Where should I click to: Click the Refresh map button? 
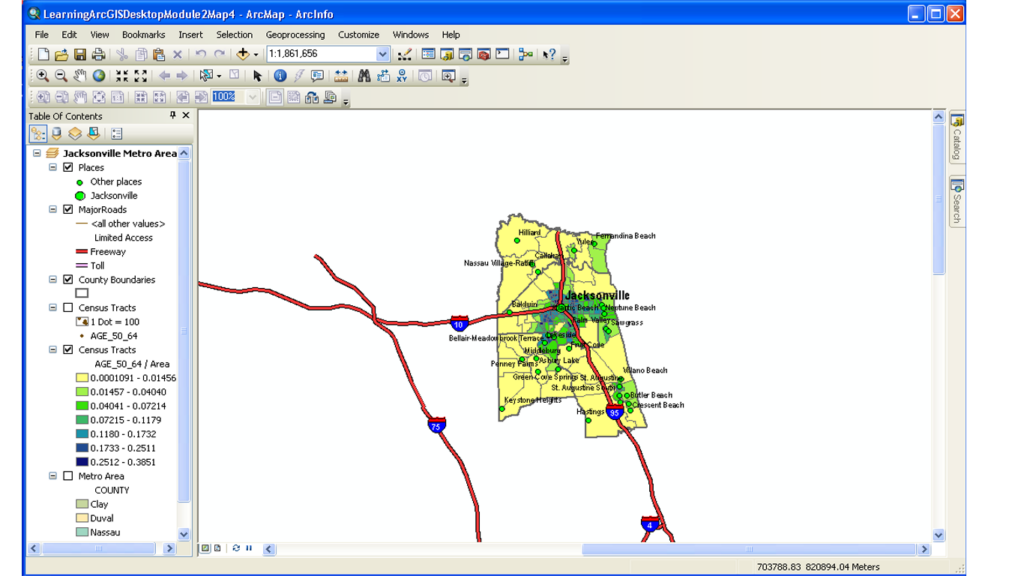[236, 549]
